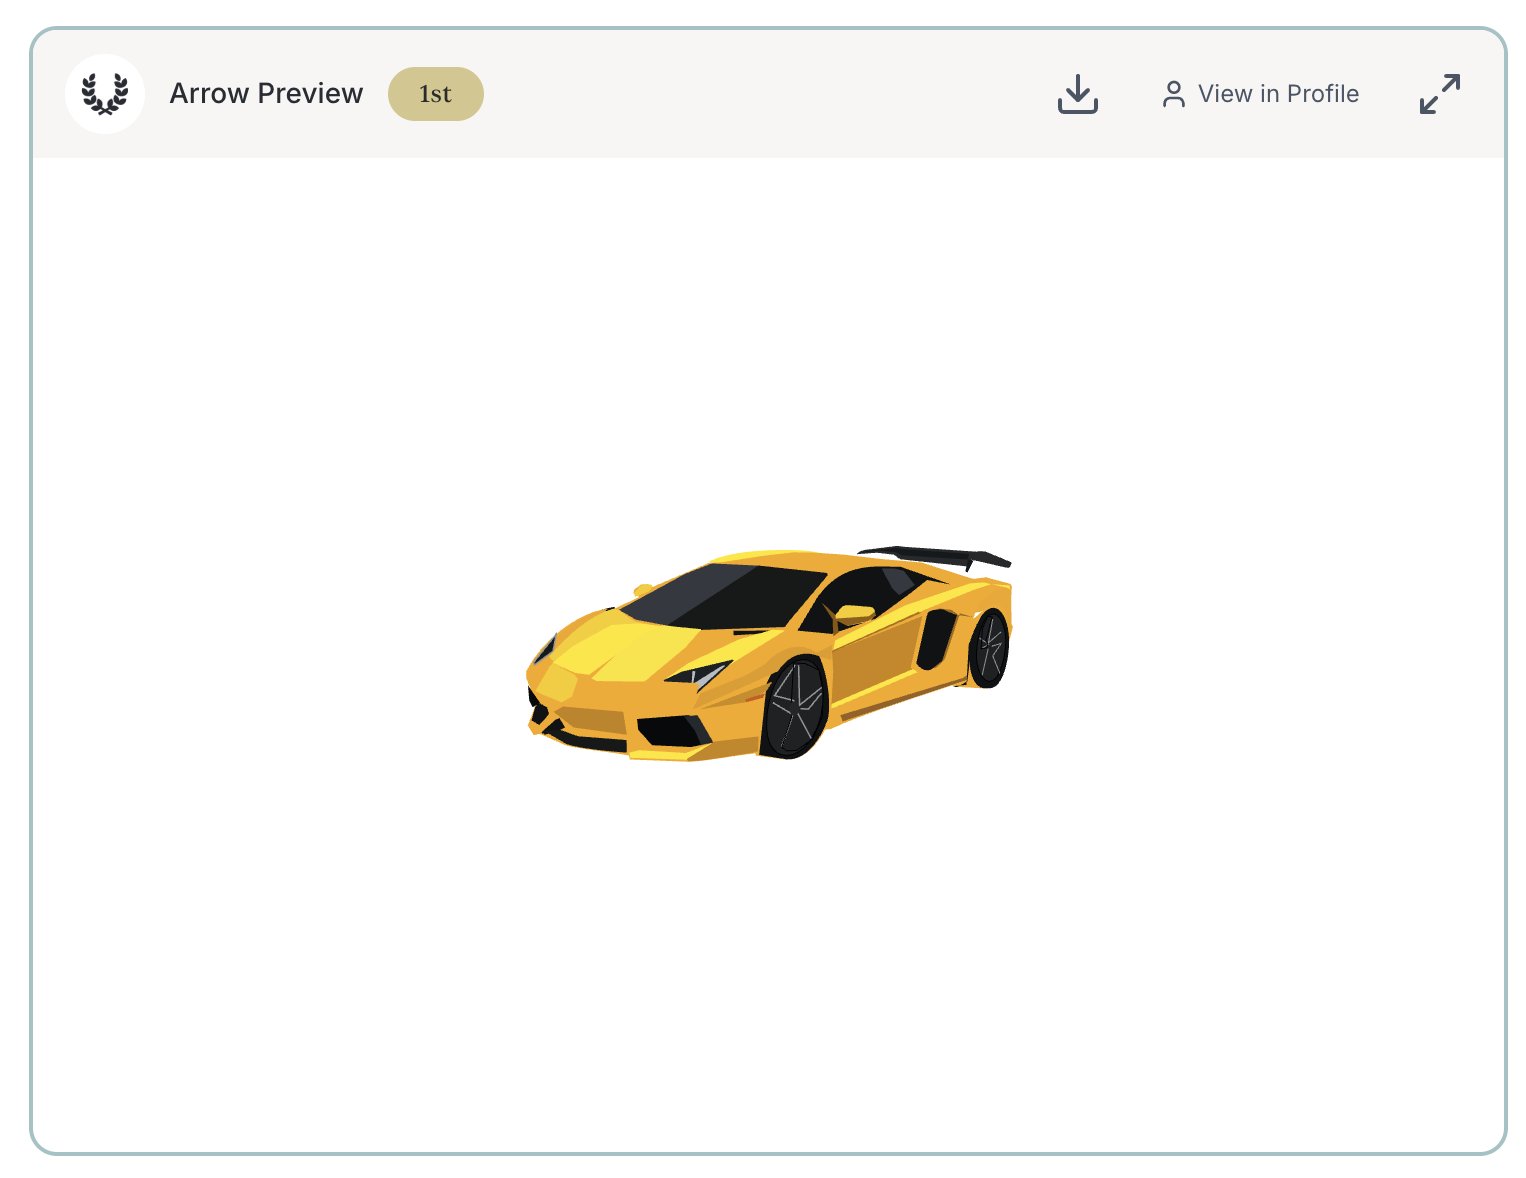Click the laurel wreath award icon
Screen dimensions: 1526x1178
[105, 94]
